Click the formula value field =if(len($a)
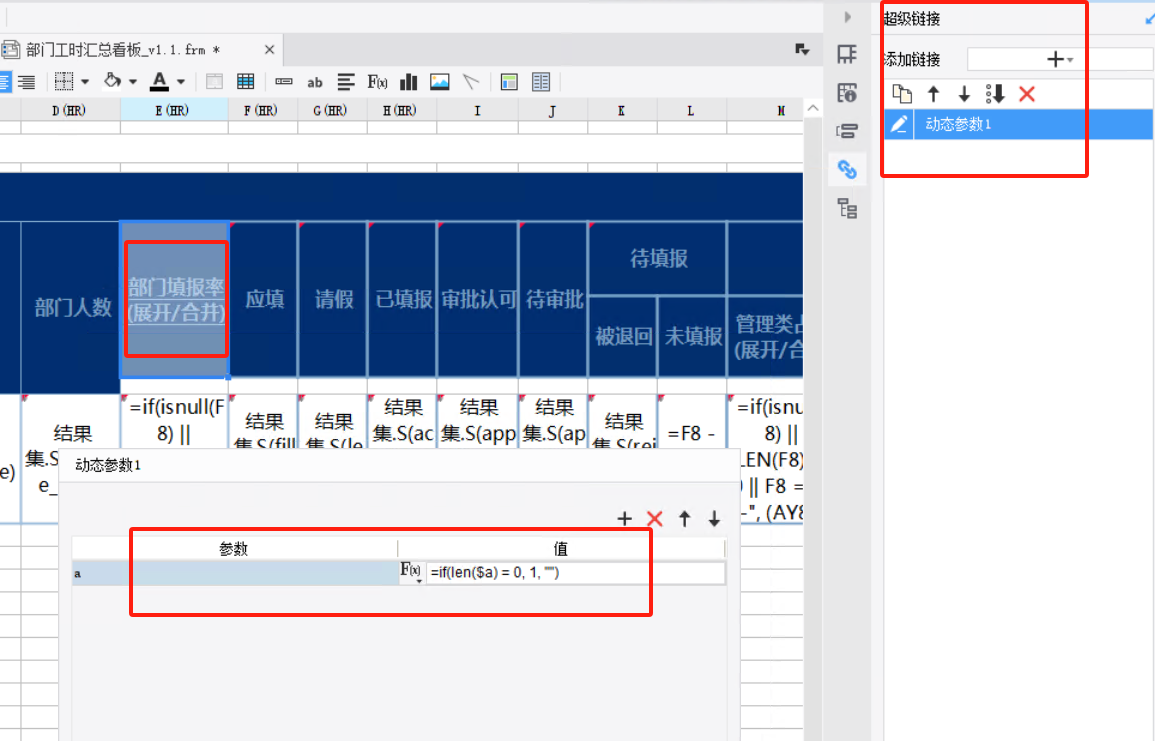Screen dimensions: 1155x741 [x=575, y=573]
